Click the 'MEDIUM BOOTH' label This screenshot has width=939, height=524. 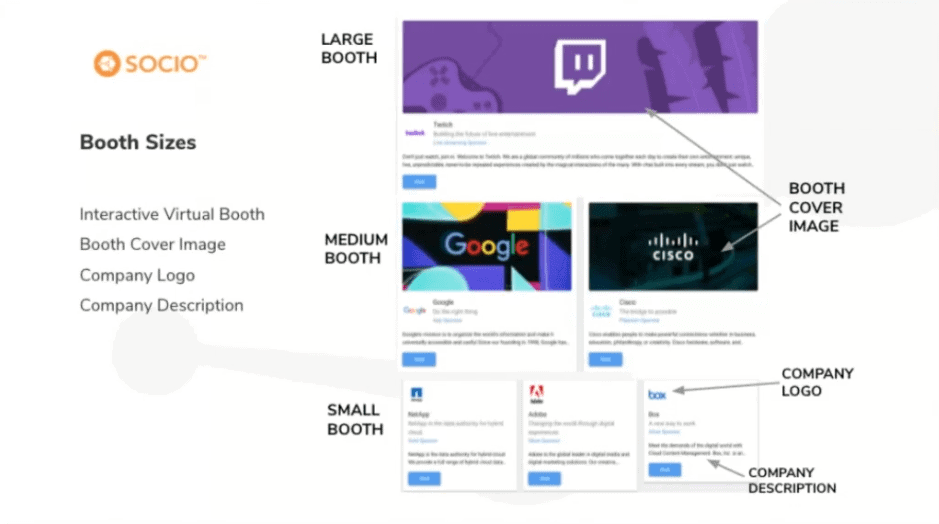(x=356, y=249)
